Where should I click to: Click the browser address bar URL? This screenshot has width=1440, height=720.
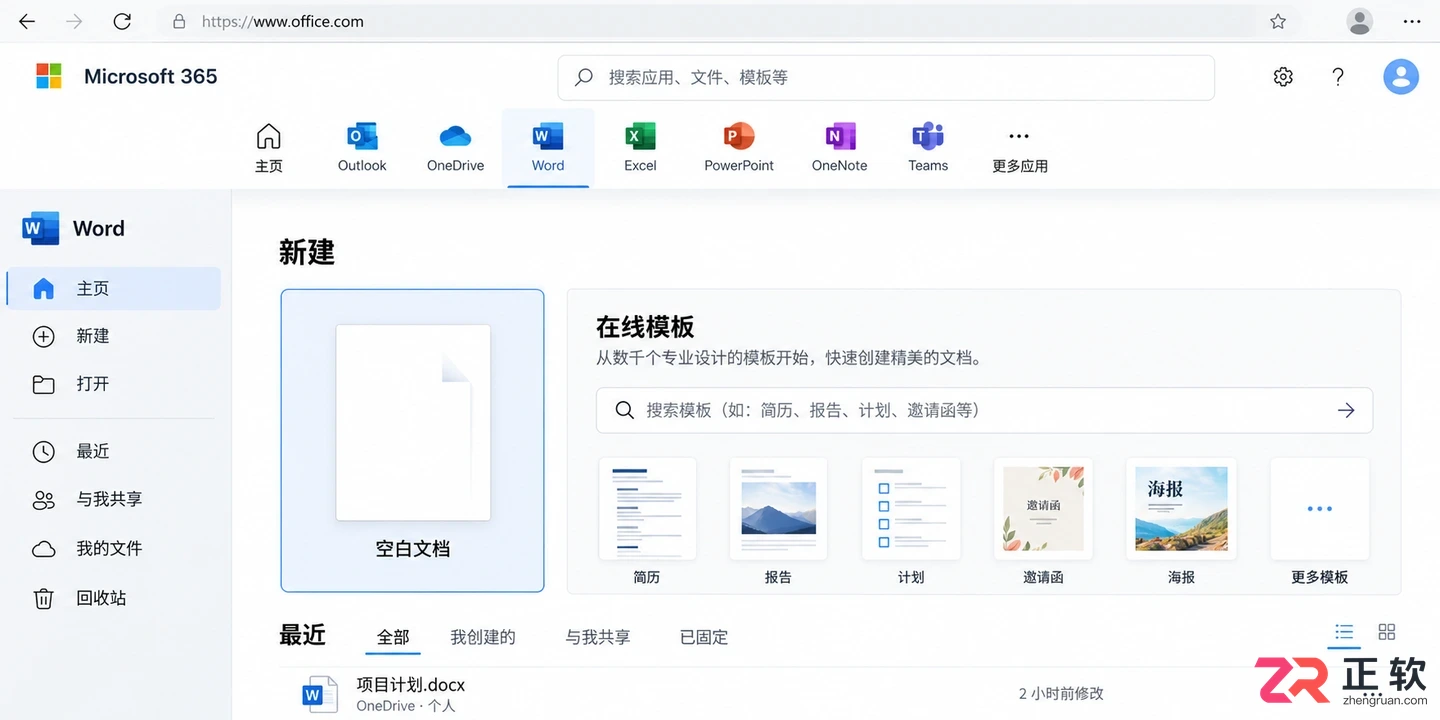(x=283, y=21)
